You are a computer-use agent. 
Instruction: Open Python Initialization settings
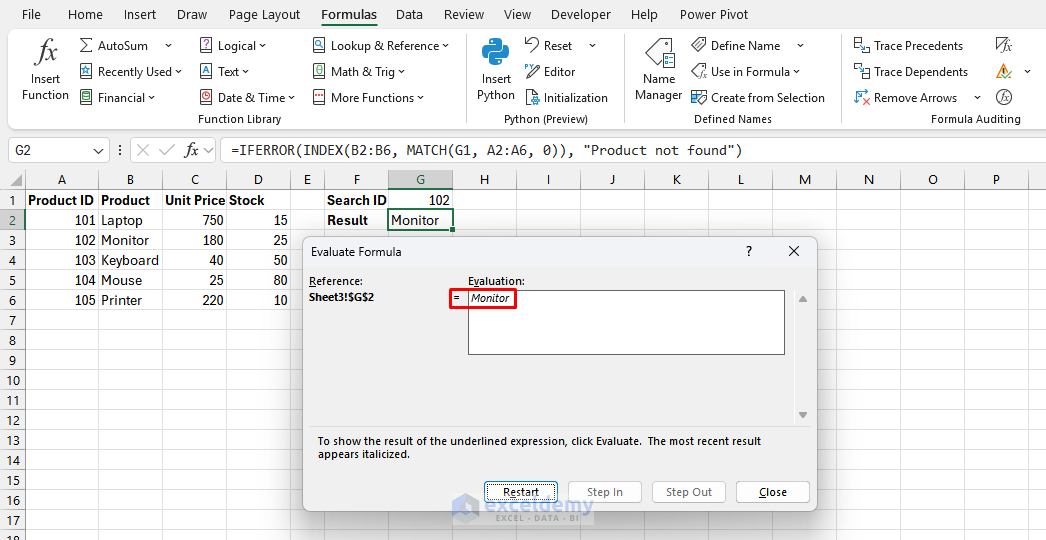point(566,97)
